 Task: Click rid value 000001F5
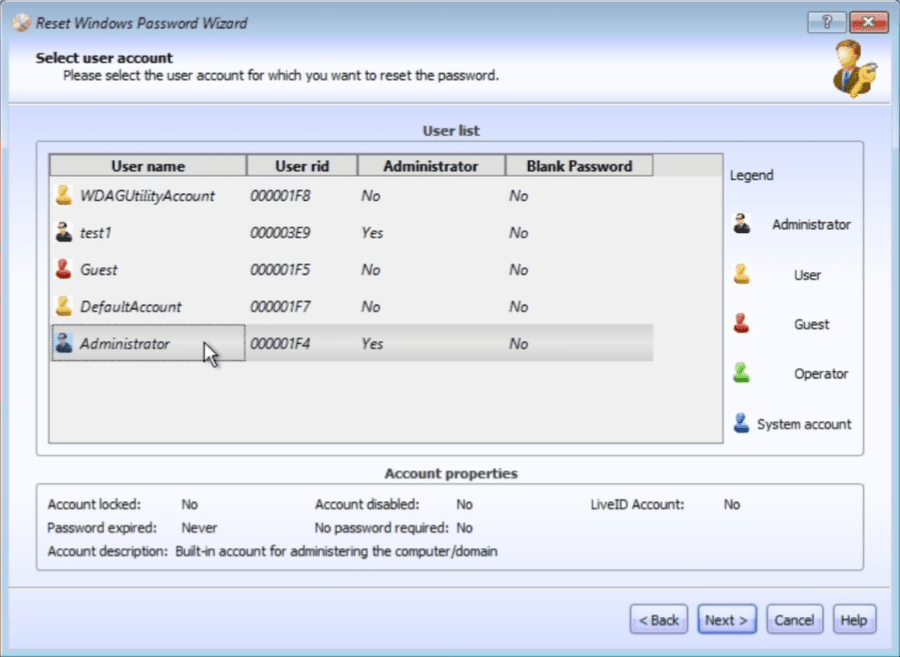tap(280, 270)
